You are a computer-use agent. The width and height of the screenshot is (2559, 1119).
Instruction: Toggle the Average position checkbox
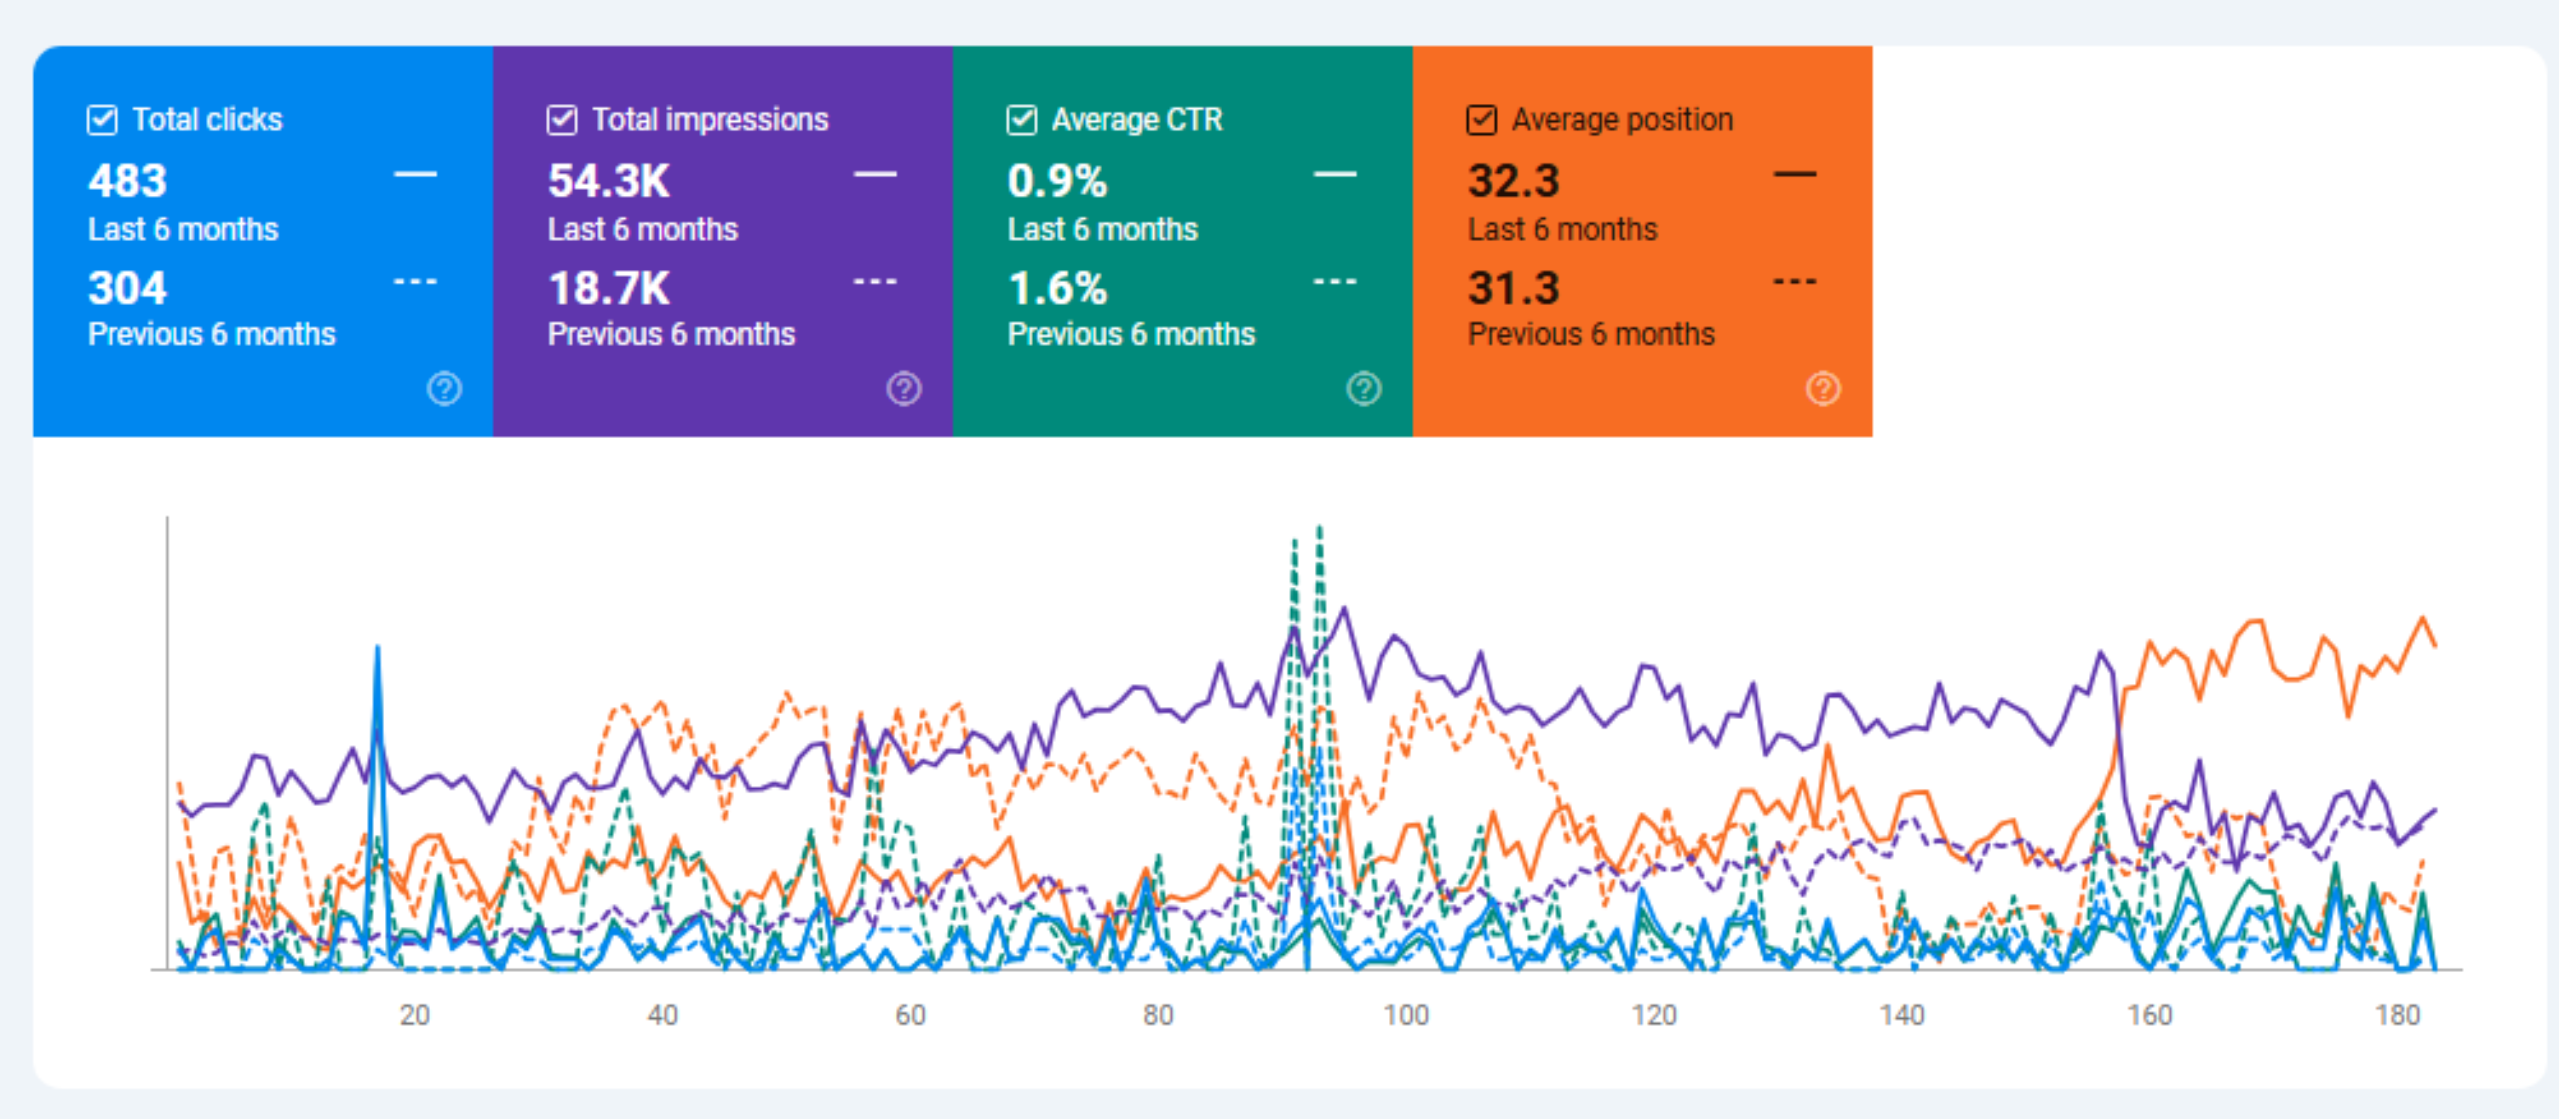(x=1481, y=120)
